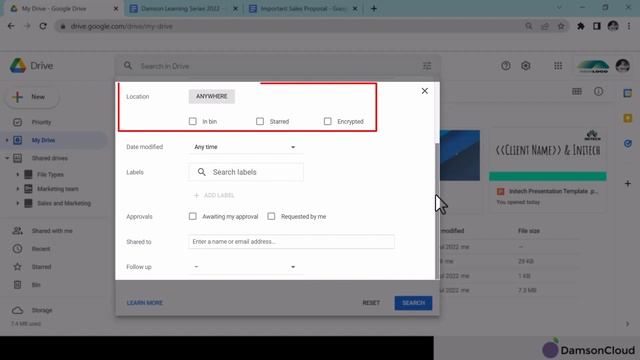Click the ANYWHERE location button

point(211,96)
